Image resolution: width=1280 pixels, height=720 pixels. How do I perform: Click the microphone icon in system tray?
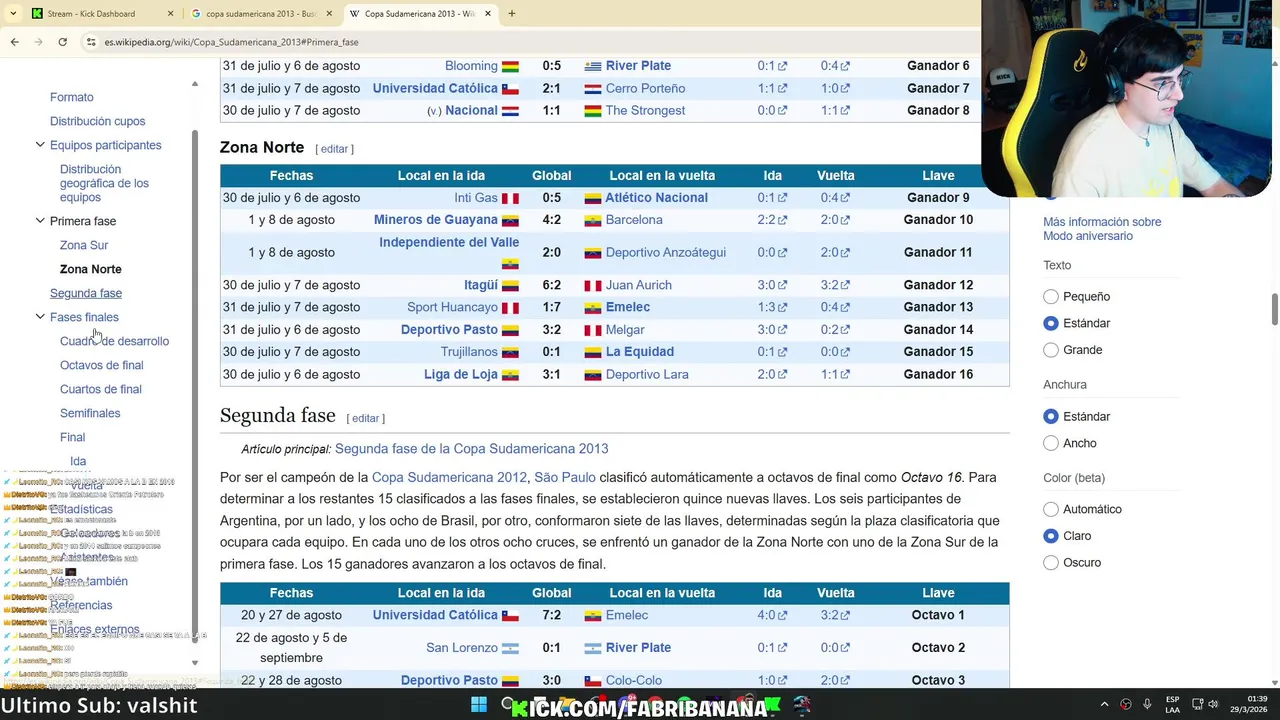click(x=1147, y=704)
